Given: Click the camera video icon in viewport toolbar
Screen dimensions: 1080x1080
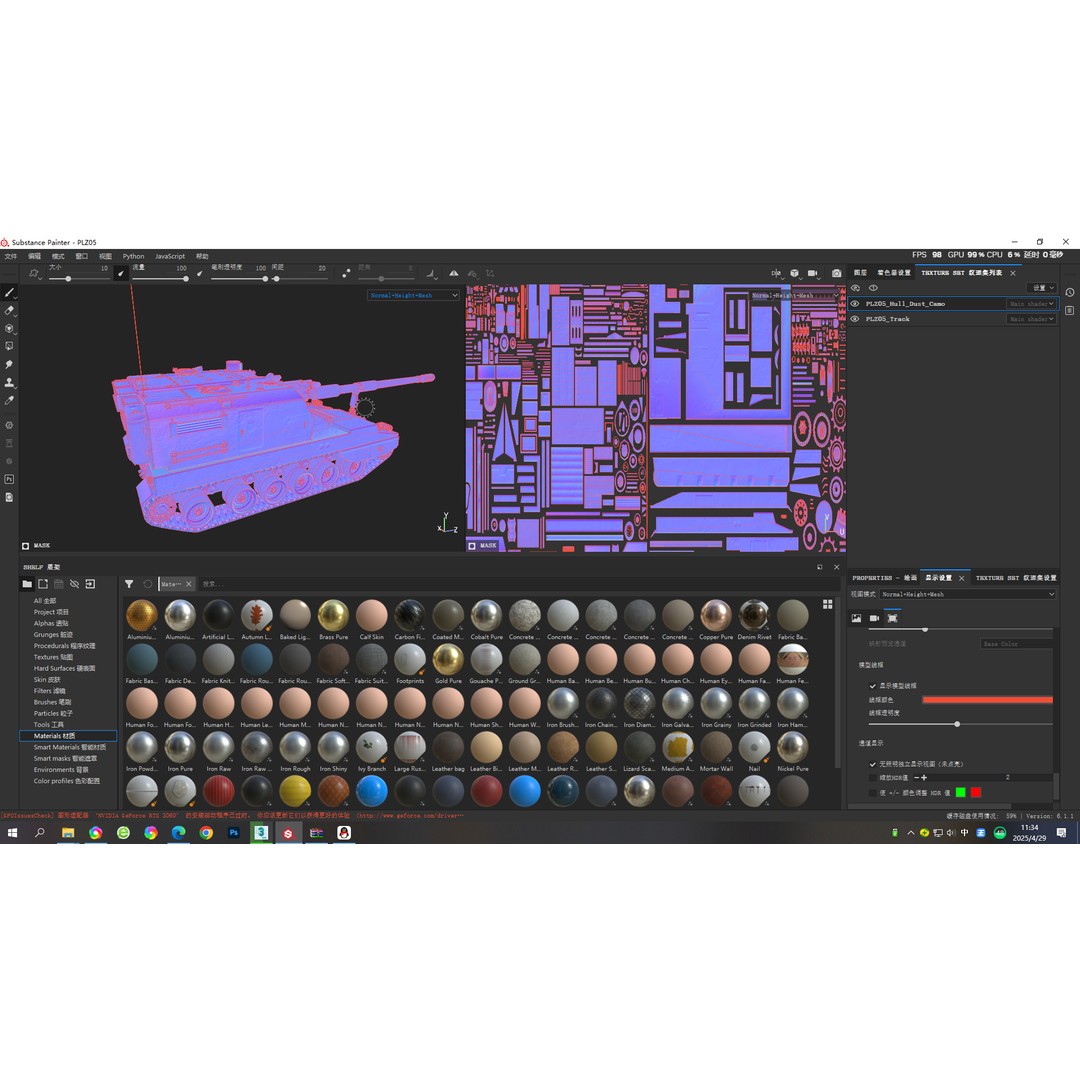Looking at the screenshot, I should 813,273.
